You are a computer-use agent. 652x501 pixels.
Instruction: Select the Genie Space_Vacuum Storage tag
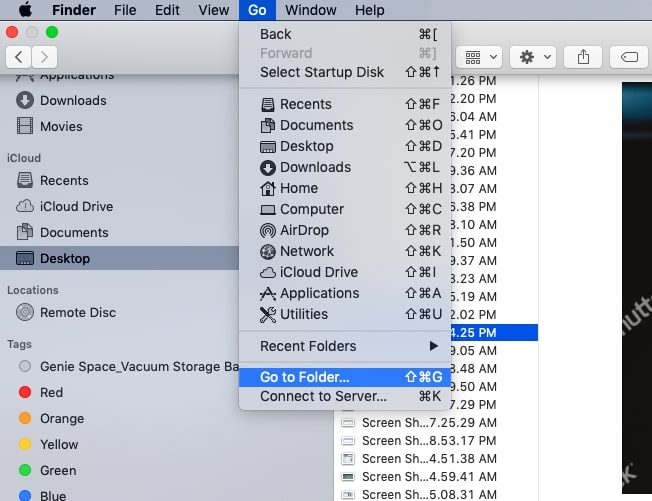tap(120, 366)
